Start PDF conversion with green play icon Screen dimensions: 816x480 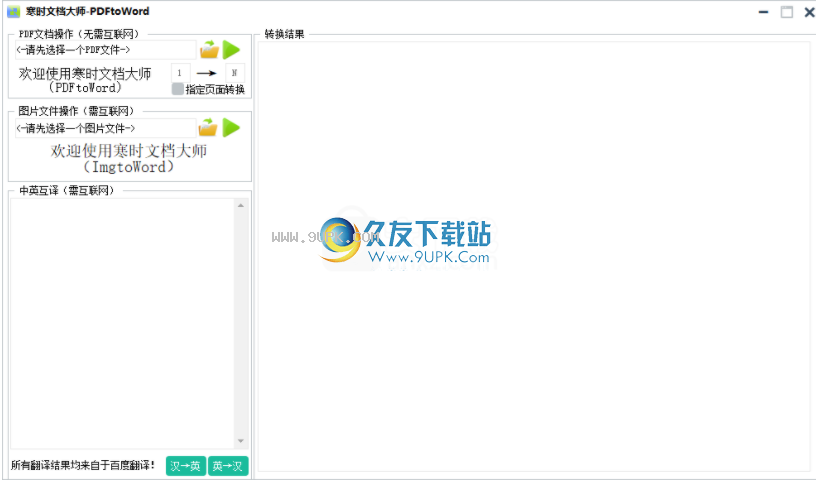pos(232,50)
